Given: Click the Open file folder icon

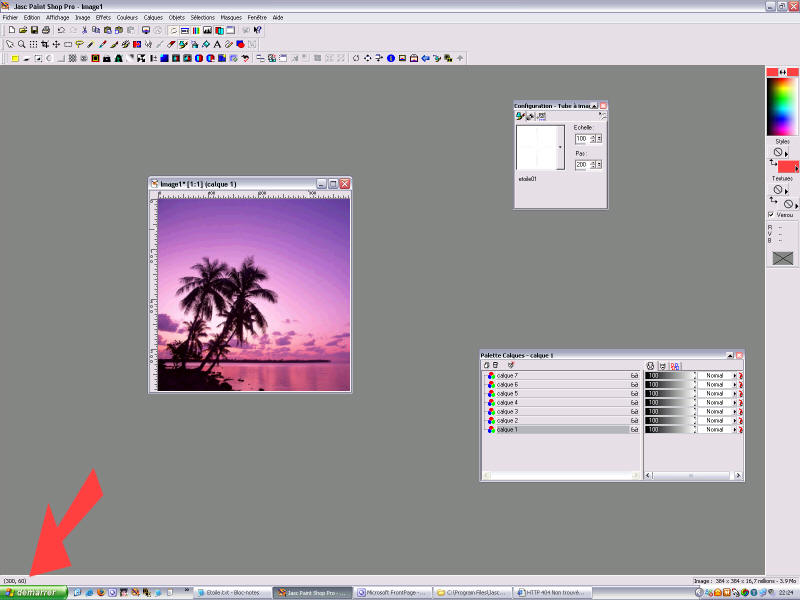Looking at the screenshot, I should click(23, 30).
